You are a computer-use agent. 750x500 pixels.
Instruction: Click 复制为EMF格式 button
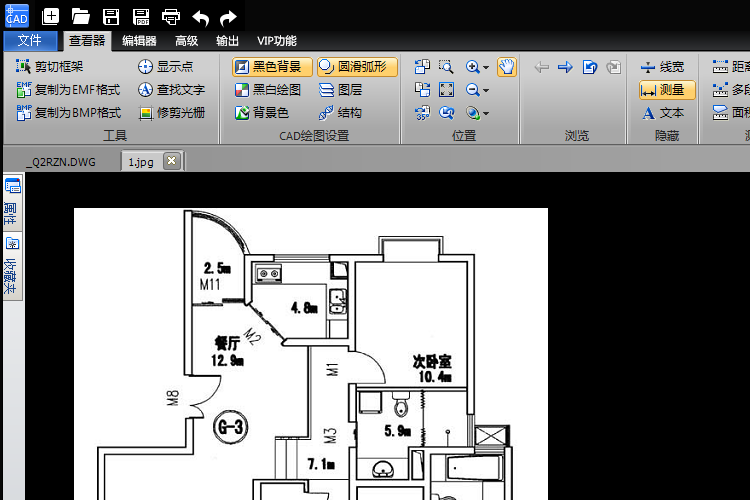(x=68, y=89)
